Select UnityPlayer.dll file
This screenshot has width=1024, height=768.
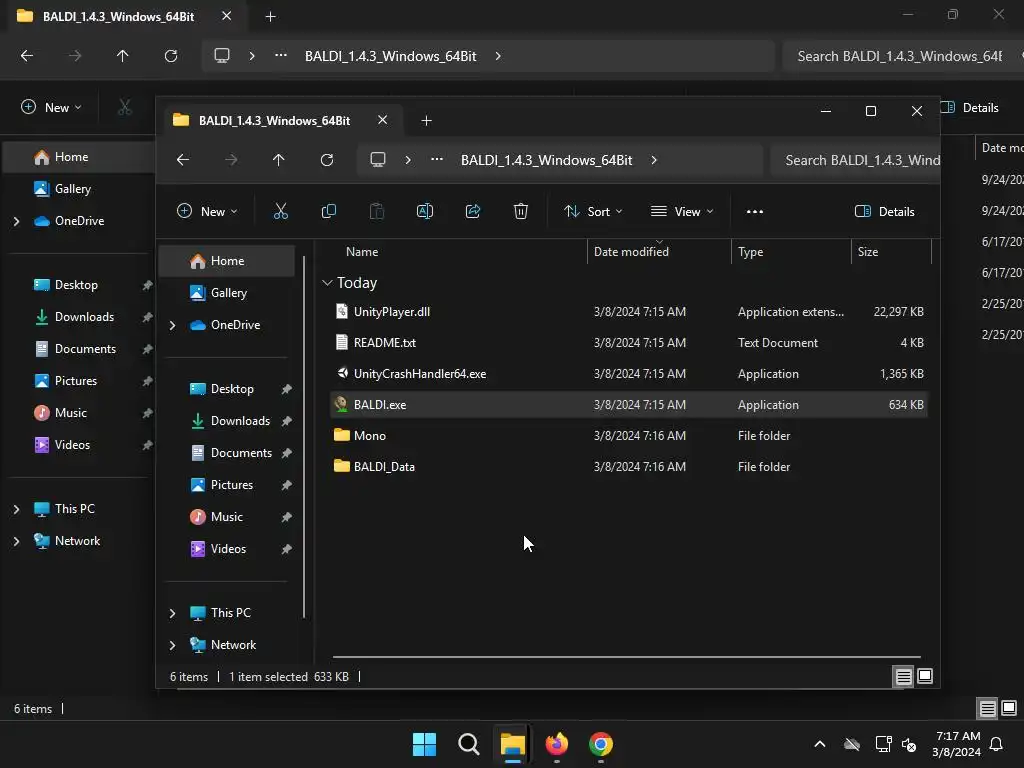(x=628, y=312)
